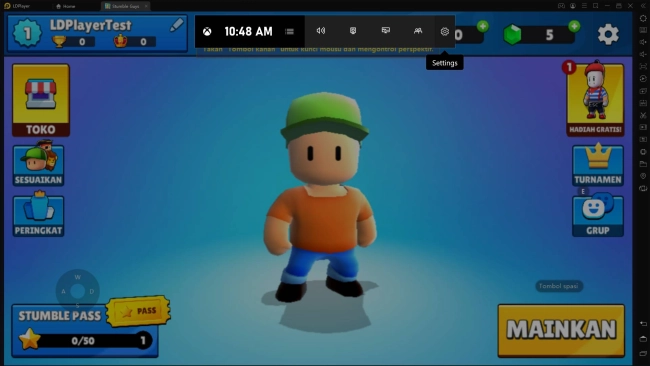
Task: Open LDPlayer sidebar settings gear
Action: 643,18
